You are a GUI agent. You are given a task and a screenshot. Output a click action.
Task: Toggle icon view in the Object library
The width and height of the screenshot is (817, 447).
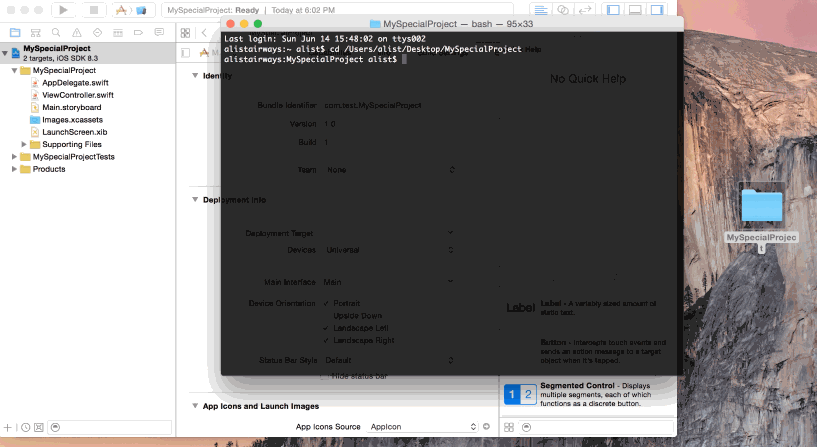(x=509, y=427)
